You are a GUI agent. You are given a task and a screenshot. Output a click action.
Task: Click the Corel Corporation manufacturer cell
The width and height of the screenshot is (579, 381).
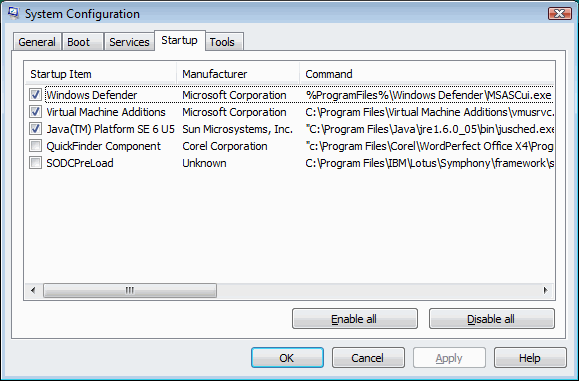pos(225,146)
